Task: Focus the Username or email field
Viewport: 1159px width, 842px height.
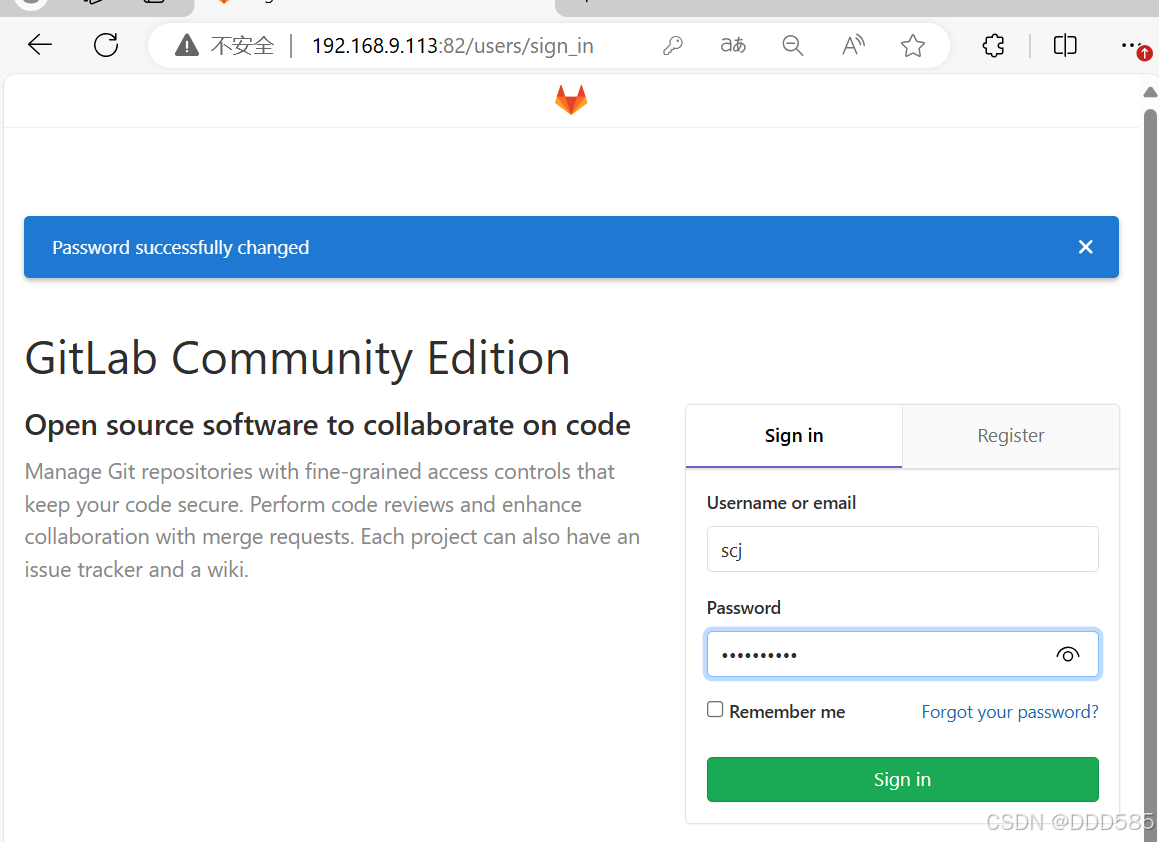Action: click(903, 549)
